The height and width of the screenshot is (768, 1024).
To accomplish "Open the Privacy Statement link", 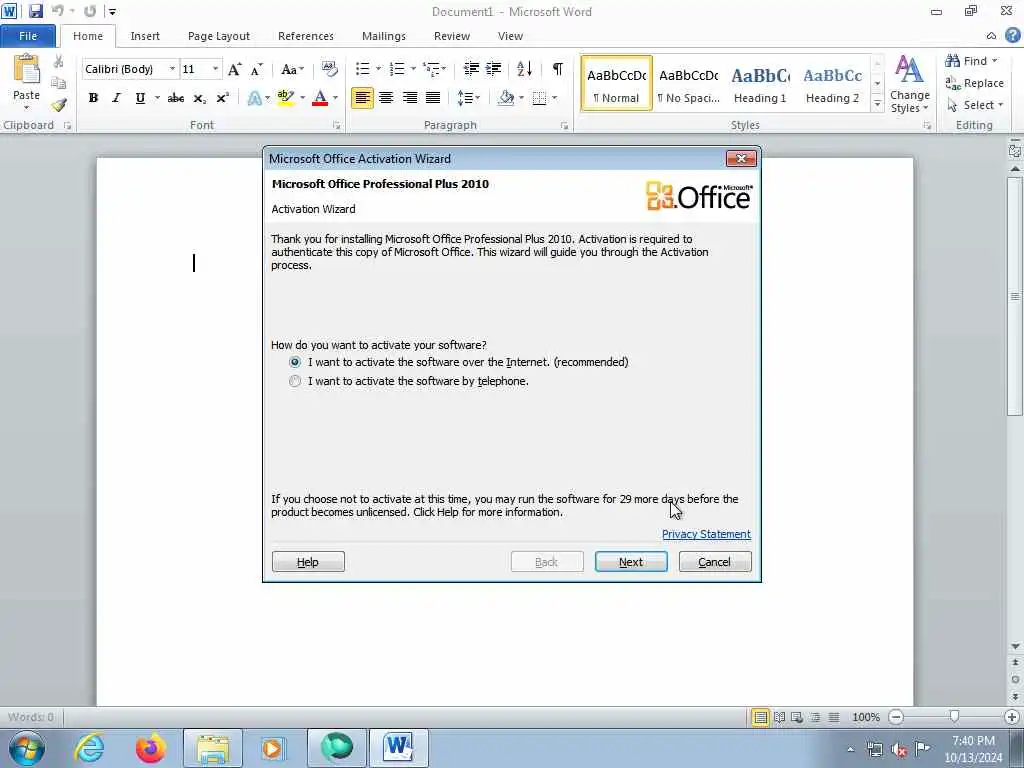I will 706,534.
